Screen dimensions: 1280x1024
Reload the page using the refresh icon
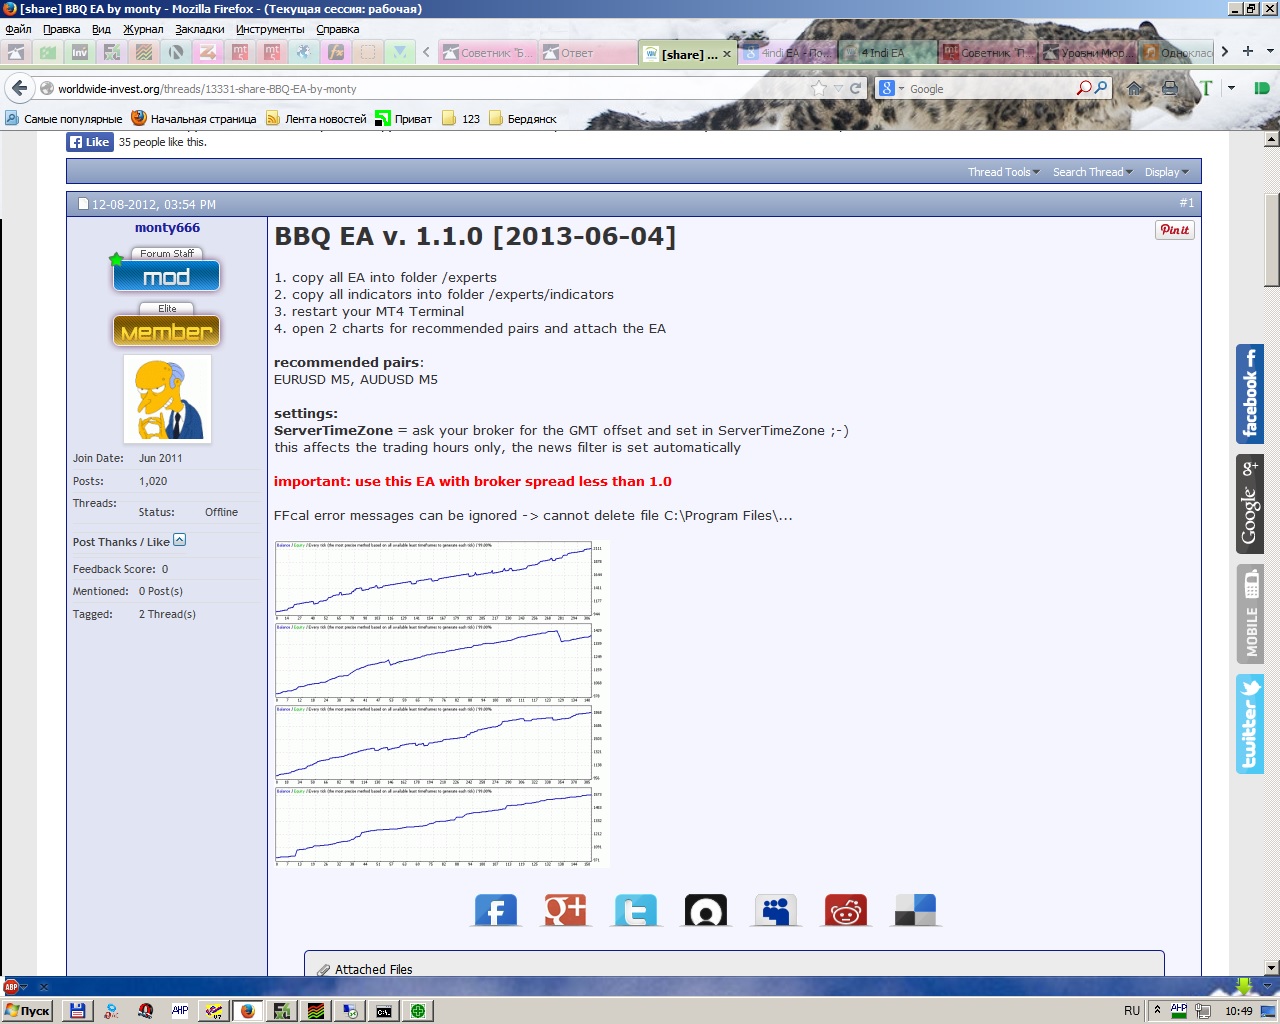855,88
